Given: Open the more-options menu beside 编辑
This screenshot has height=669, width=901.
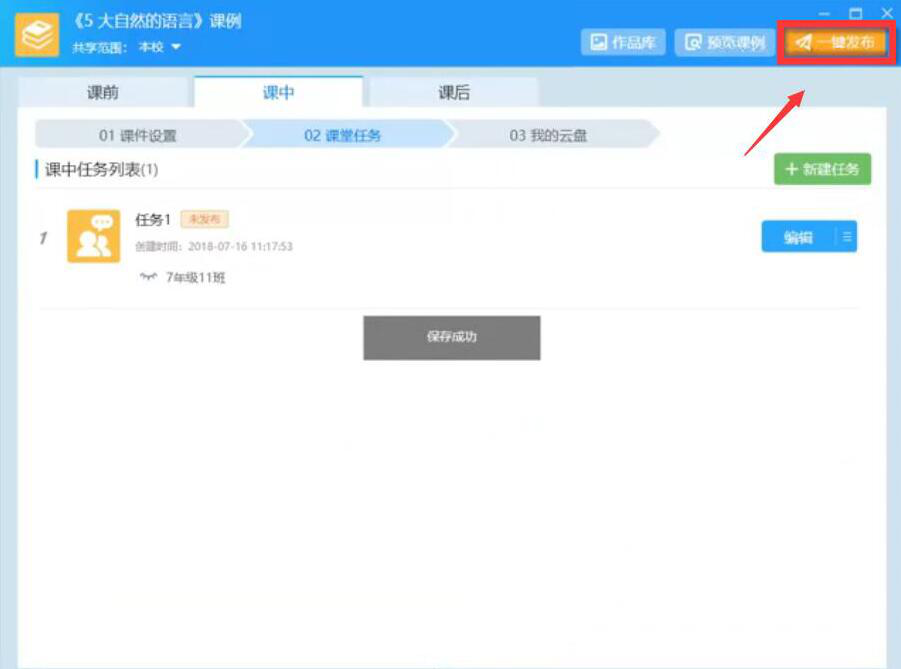Looking at the screenshot, I should point(846,237).
